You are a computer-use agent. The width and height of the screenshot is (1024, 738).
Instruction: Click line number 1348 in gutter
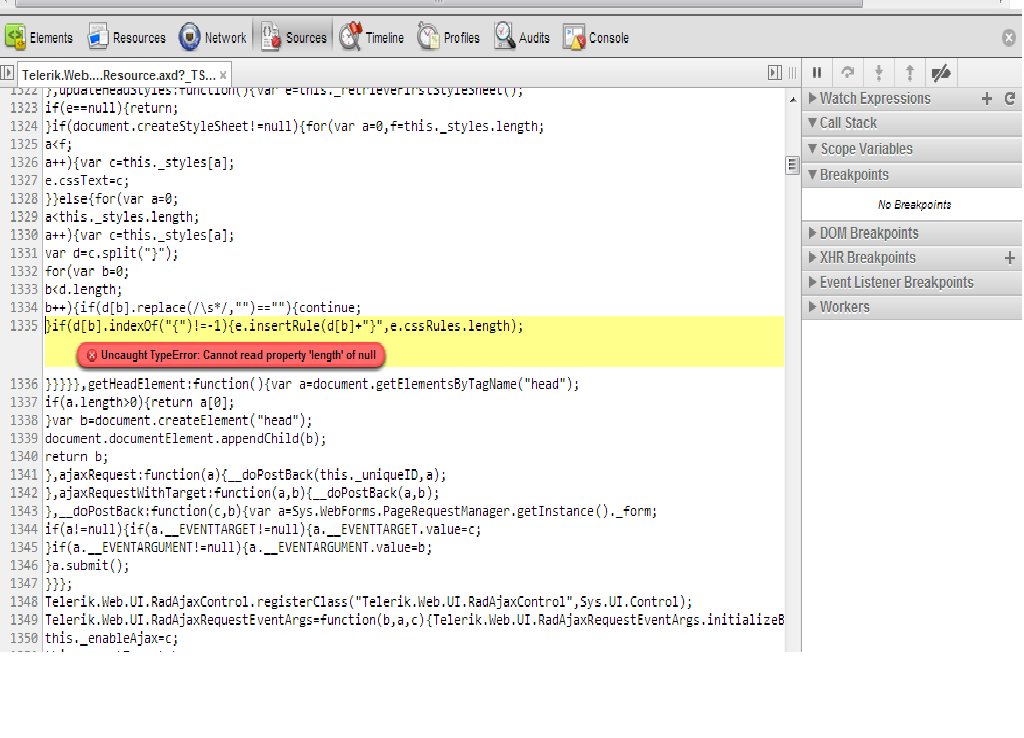coord(24,602)
